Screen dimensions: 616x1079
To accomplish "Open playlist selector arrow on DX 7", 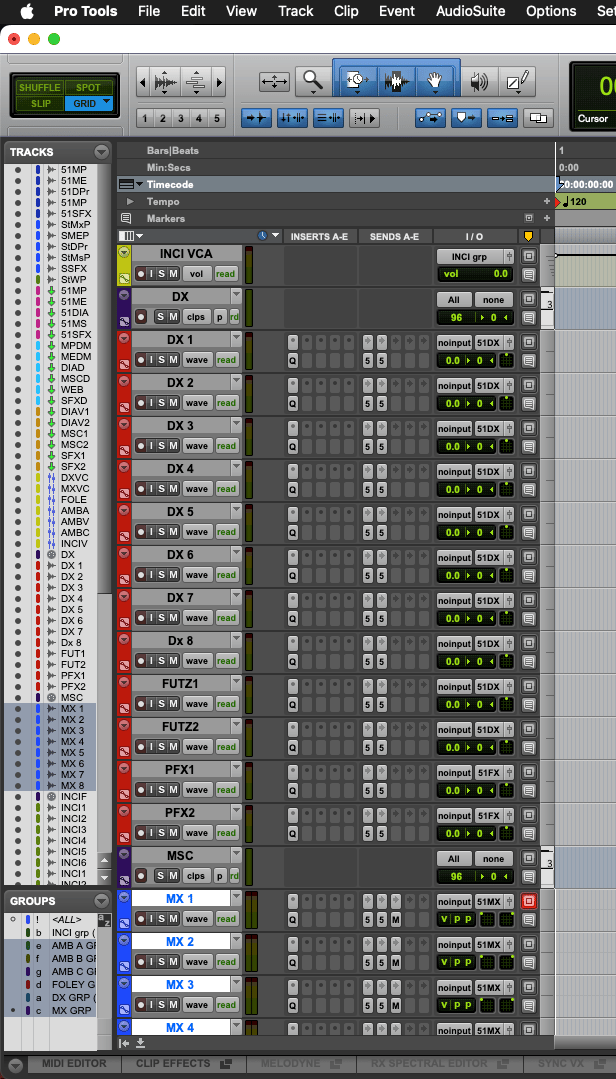I will (237, 597).
